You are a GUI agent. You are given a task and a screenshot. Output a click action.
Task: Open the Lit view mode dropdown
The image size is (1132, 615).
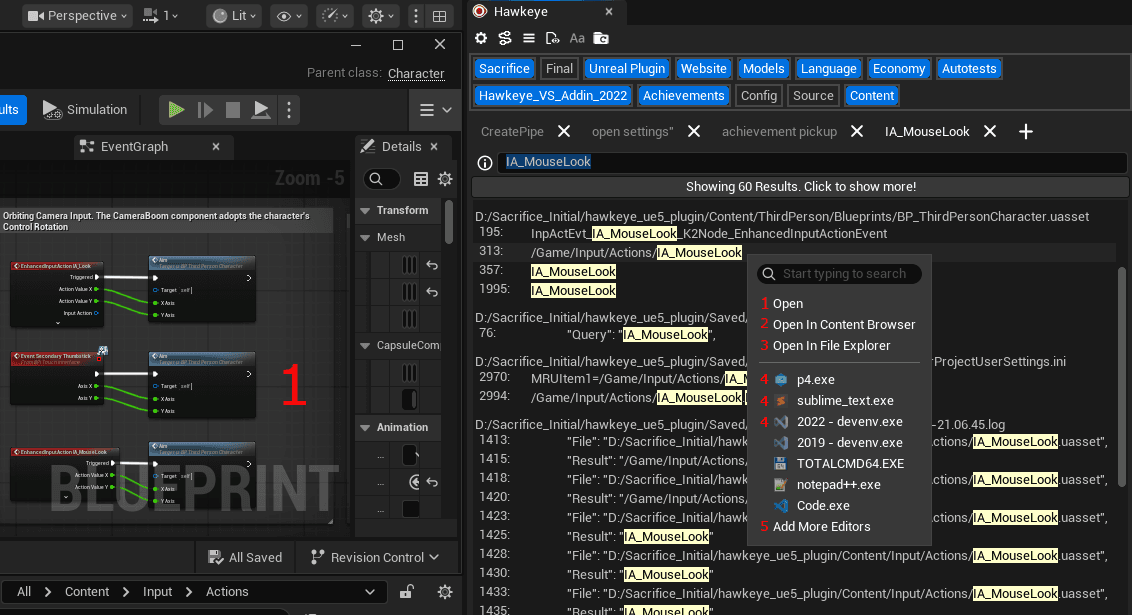(x=233, y=16)
